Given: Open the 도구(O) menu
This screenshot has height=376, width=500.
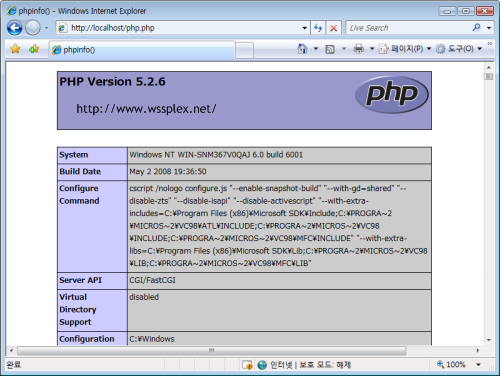Looking at the screenshot, I should point(459,49).
